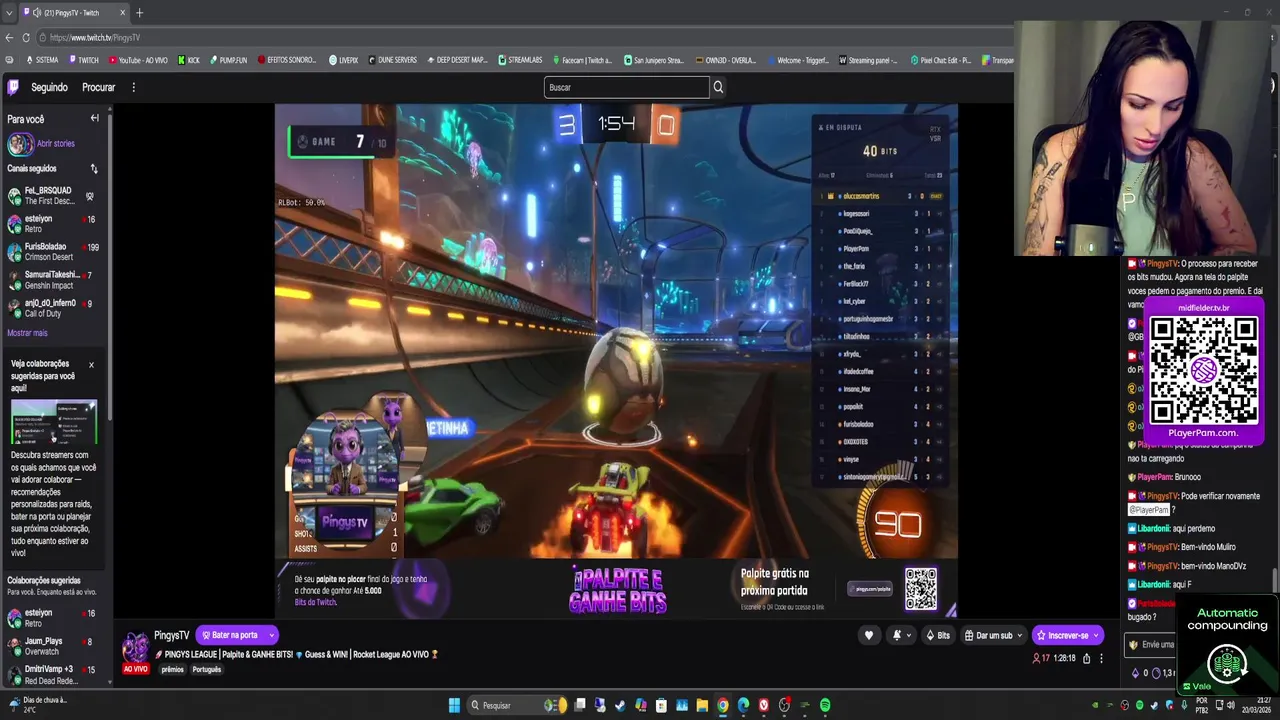Click the PlayerPam username in chat
The height and width of the screenshot is (720, 1280).
pos(1154,477)
